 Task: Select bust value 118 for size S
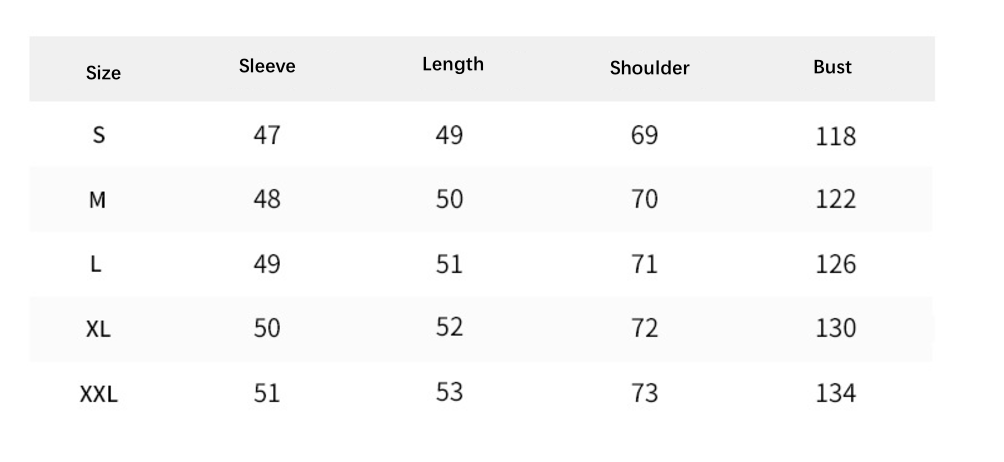click(x=835, y=136)
